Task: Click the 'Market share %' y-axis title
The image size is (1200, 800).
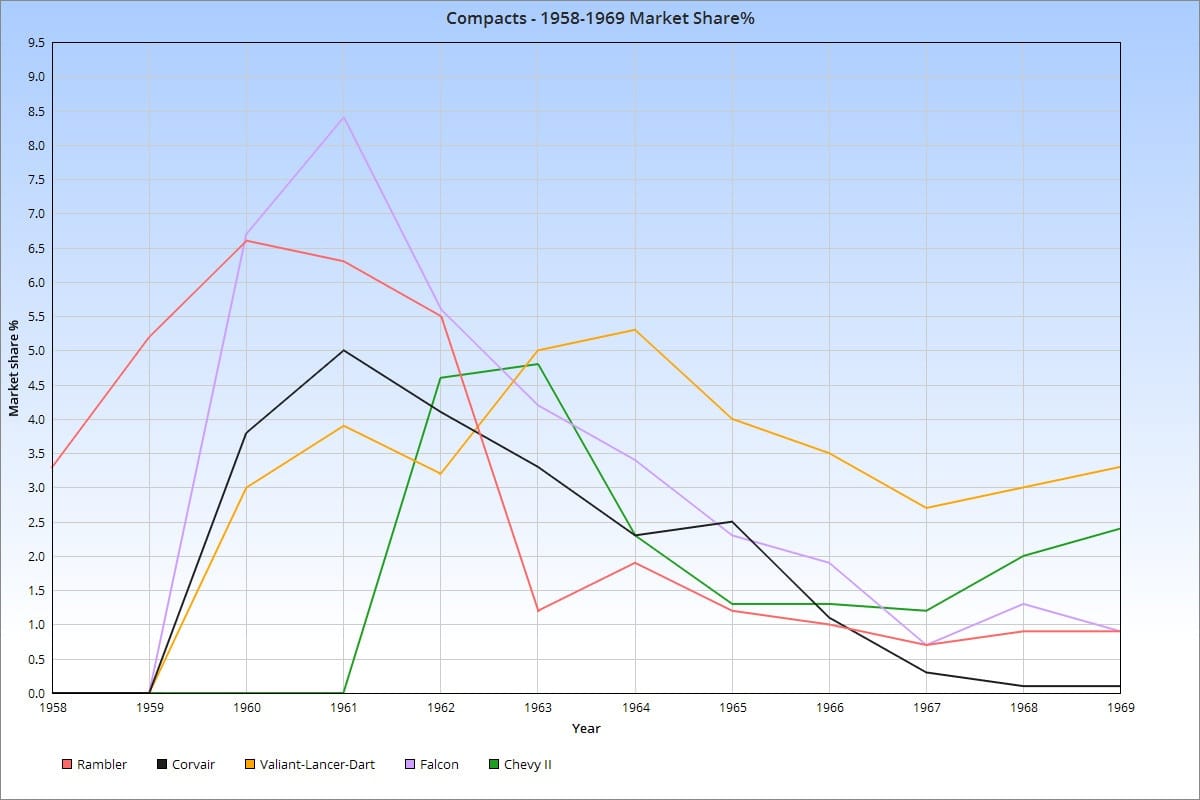Action: click(x=14, y=368)
